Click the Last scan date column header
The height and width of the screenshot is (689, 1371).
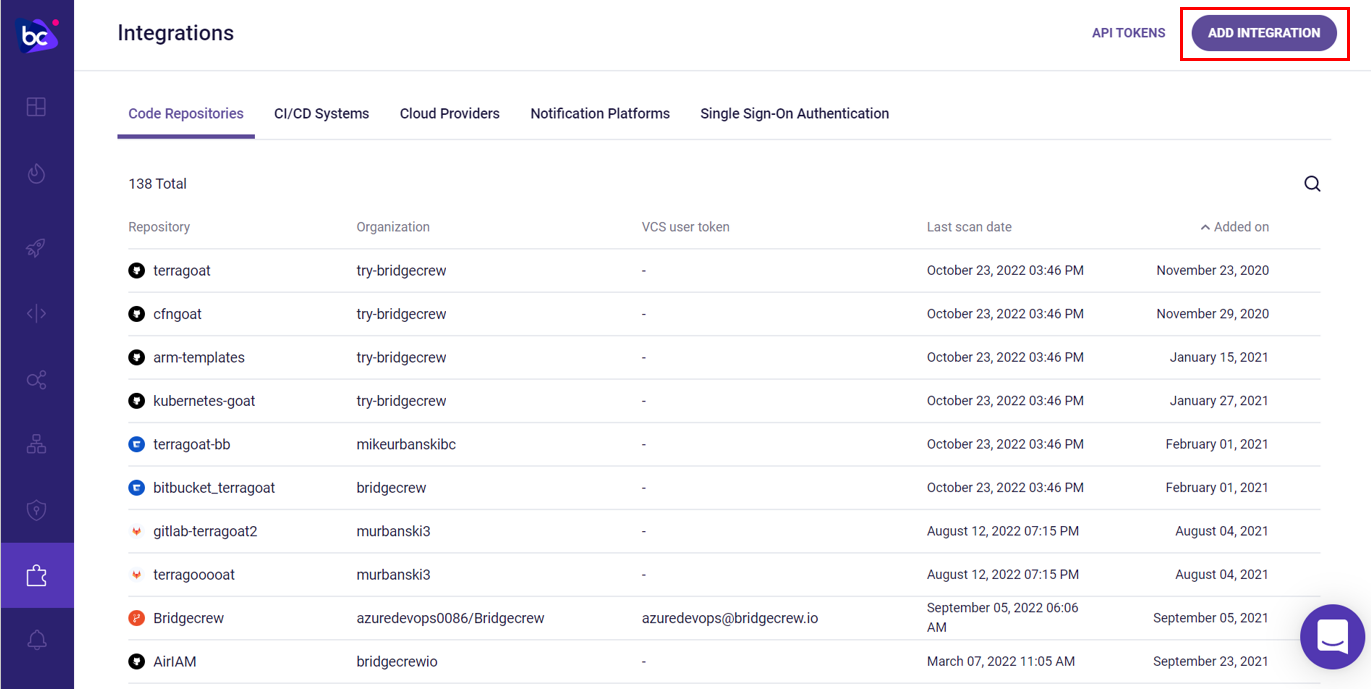pos(969,227)
